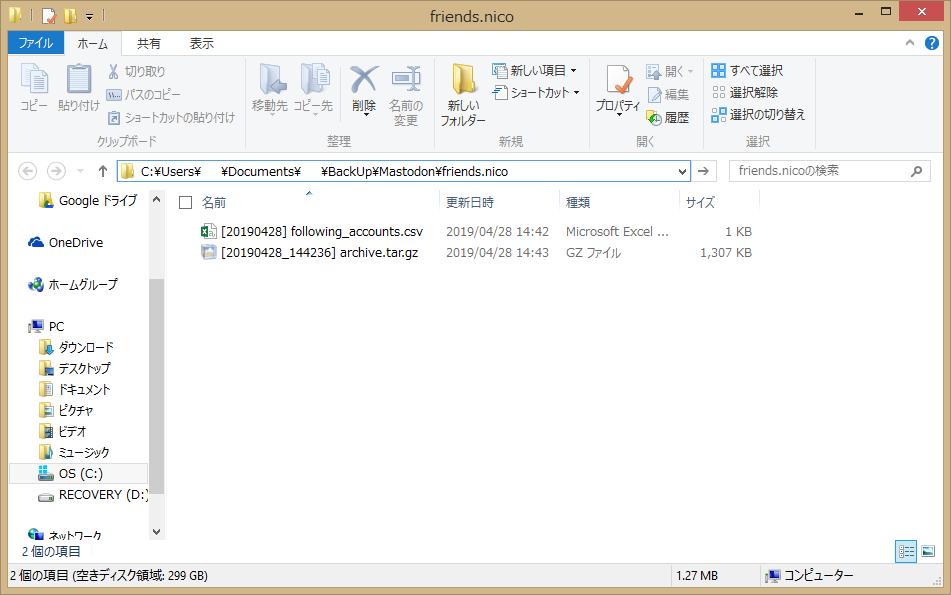
Task: Open the ribbon Help question mark
Action: pos(932,43)
